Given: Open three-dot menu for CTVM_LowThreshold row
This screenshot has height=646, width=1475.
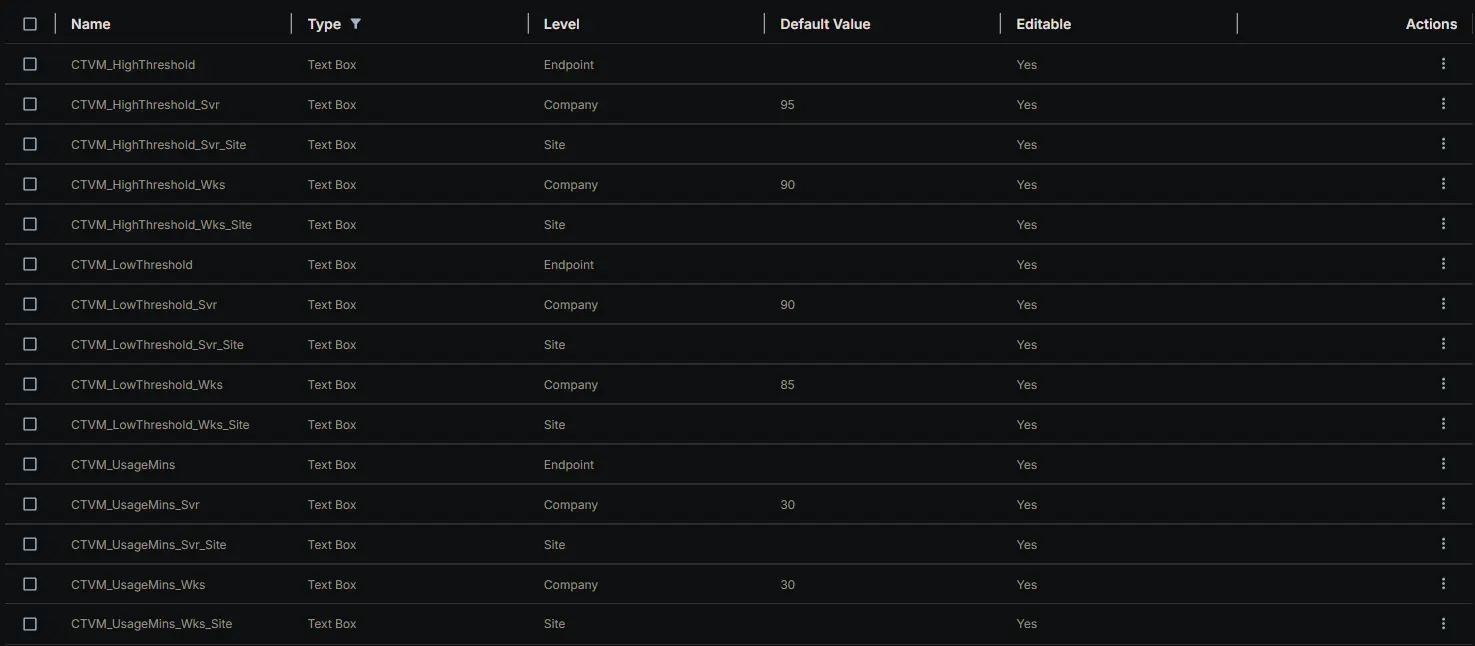Looking at the screenshot, I should pos(1443,264).
